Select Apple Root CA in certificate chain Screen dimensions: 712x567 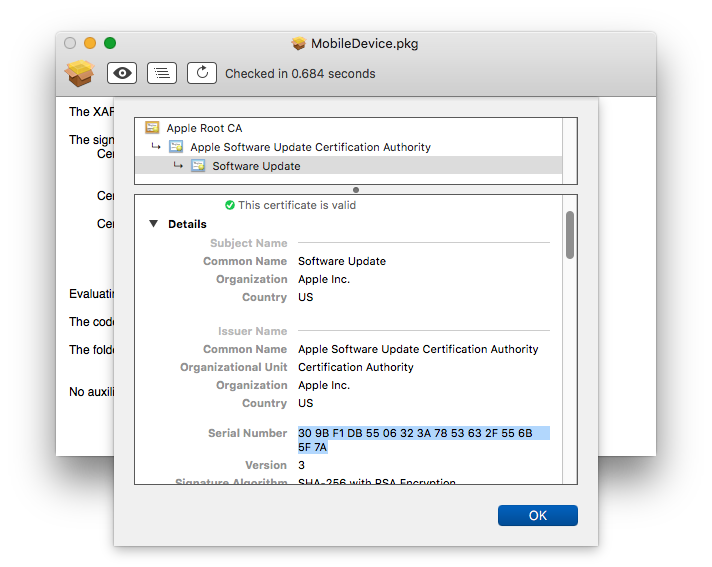349,128
